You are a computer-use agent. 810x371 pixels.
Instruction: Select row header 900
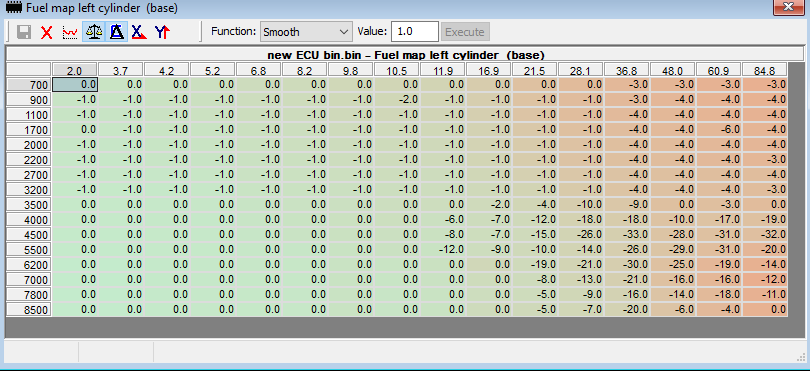click(x=29, y=100)
